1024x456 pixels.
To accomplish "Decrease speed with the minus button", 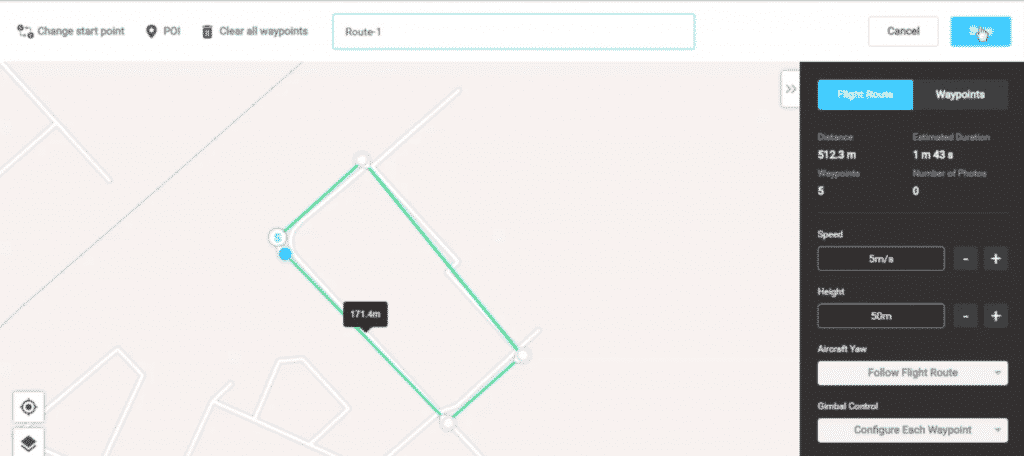I will pyautogui.click(x=965, y=259).
